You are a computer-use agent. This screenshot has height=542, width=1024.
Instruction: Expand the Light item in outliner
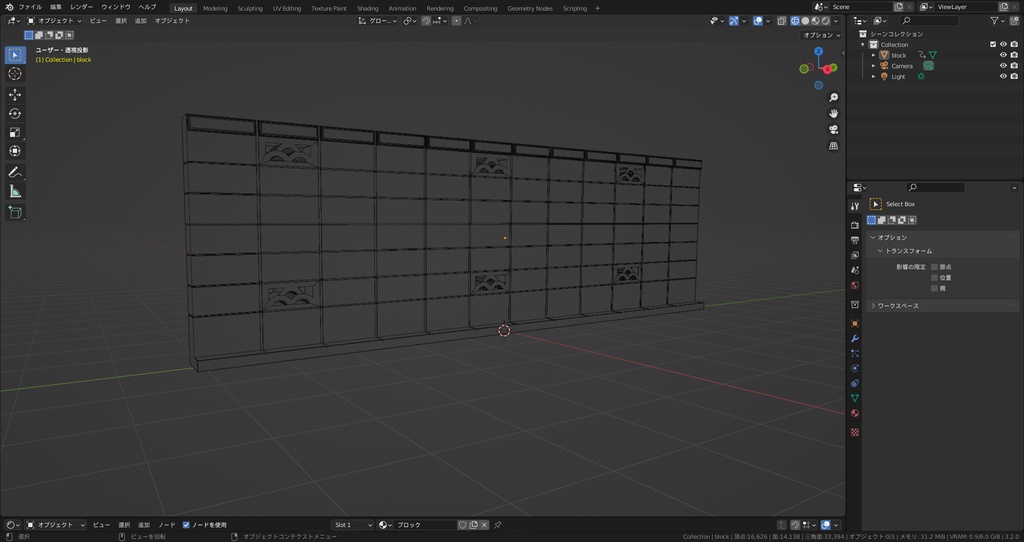click(x=874, y=76)
